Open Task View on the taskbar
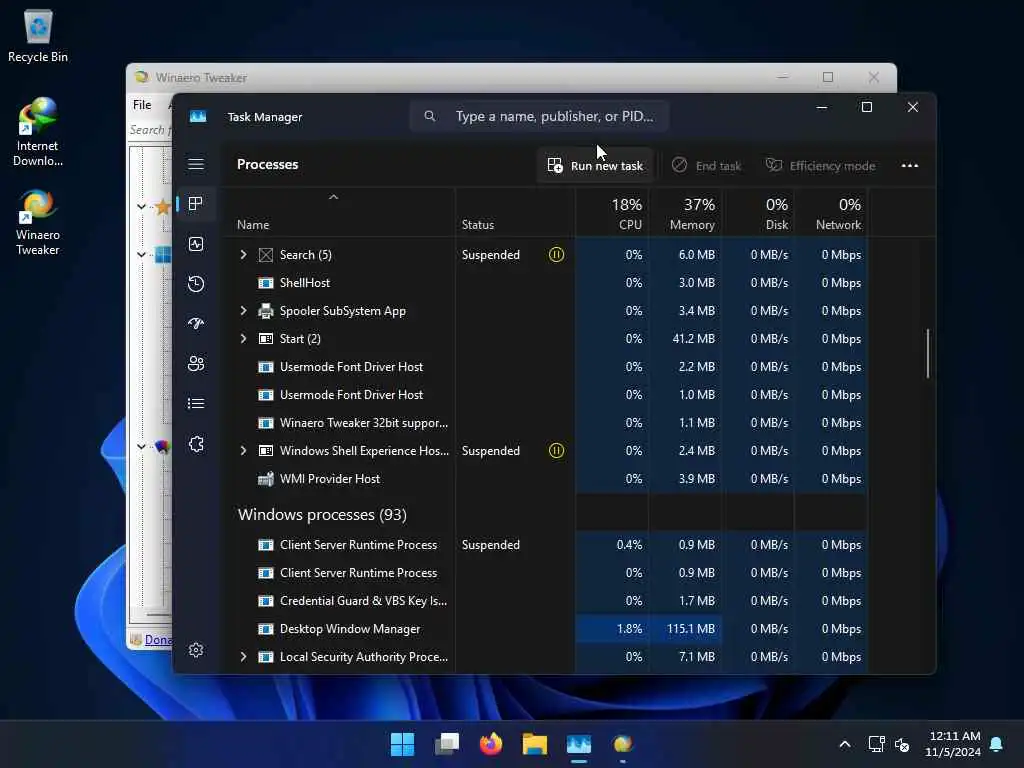Image resolution: width=1024 pixels, height=768 pixels. (447, 744)
